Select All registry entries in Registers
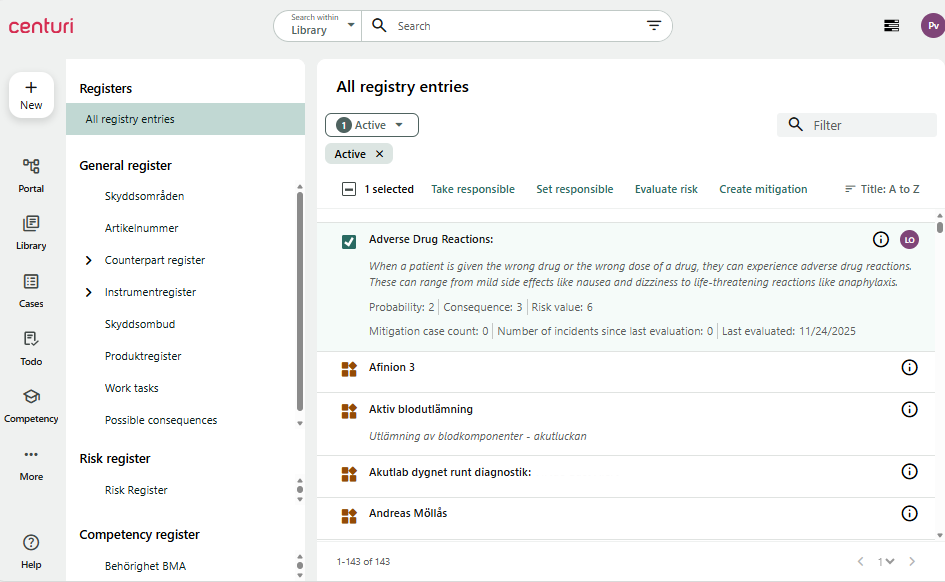 point(130,119)
